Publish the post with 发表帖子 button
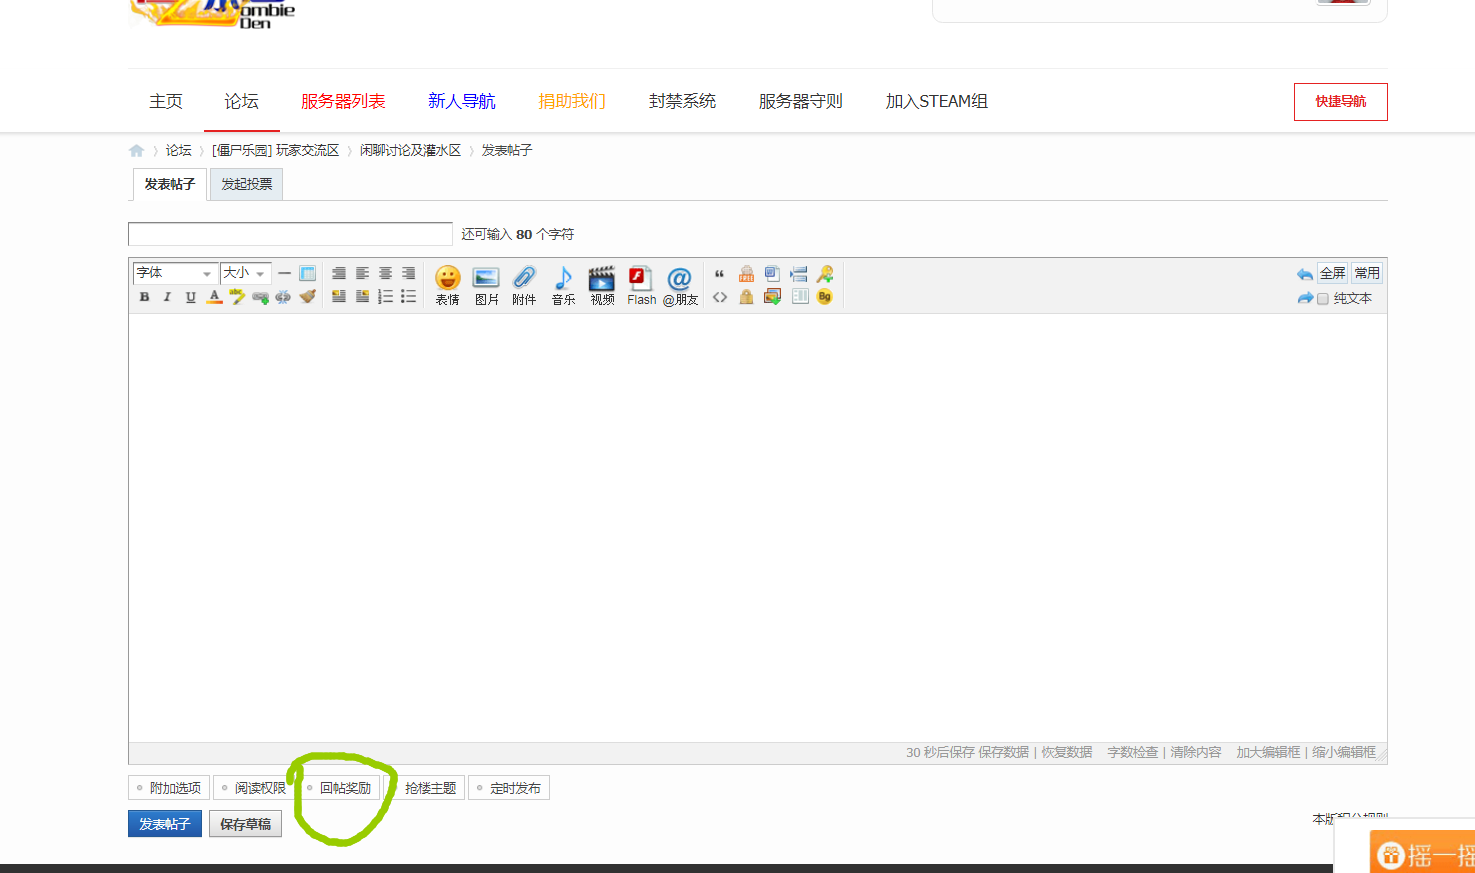This screenshot has height=873, width=1475. click(164, 823)
